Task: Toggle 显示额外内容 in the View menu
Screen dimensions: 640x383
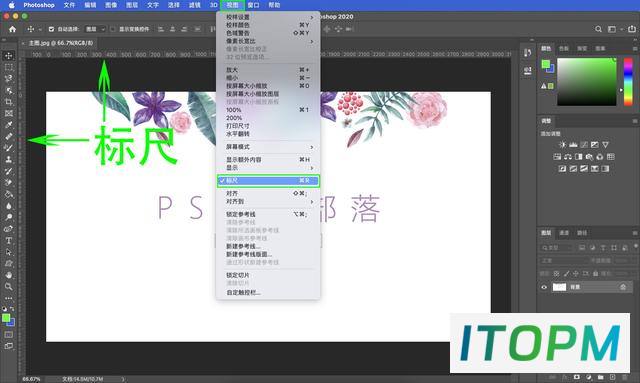Action: [268, 160]
